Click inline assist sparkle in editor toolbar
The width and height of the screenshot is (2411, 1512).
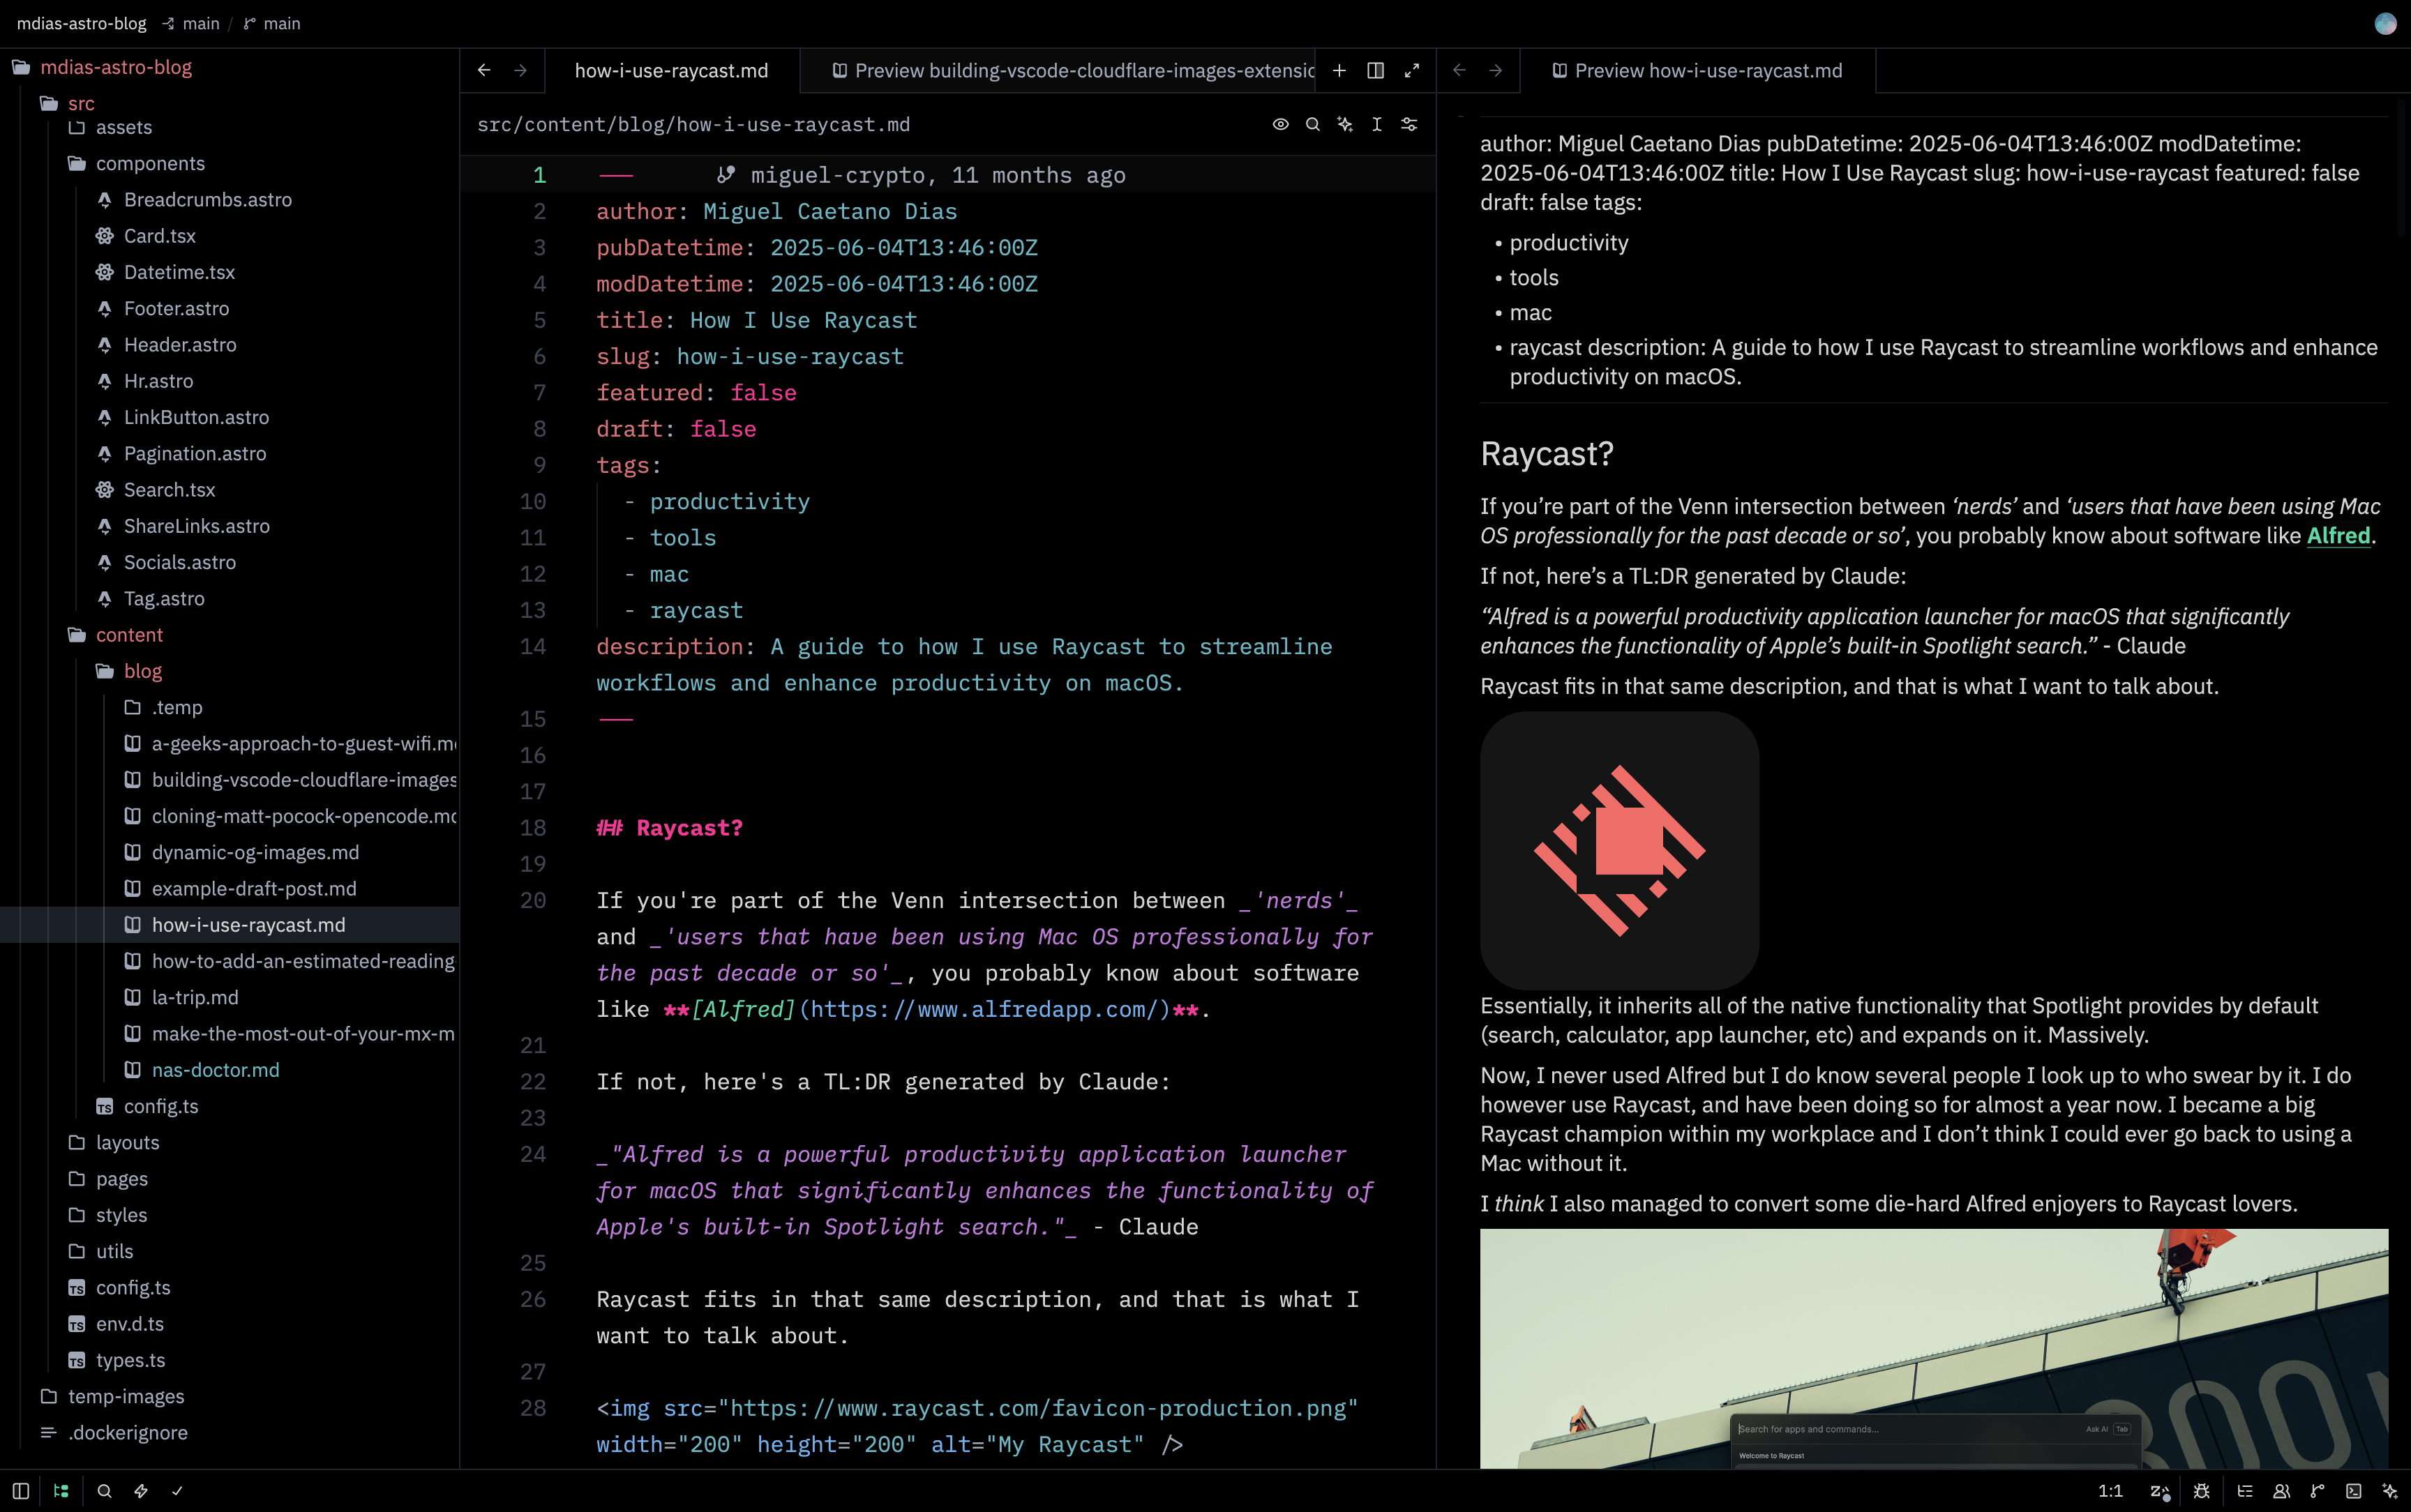click(x=1345, y=124)
